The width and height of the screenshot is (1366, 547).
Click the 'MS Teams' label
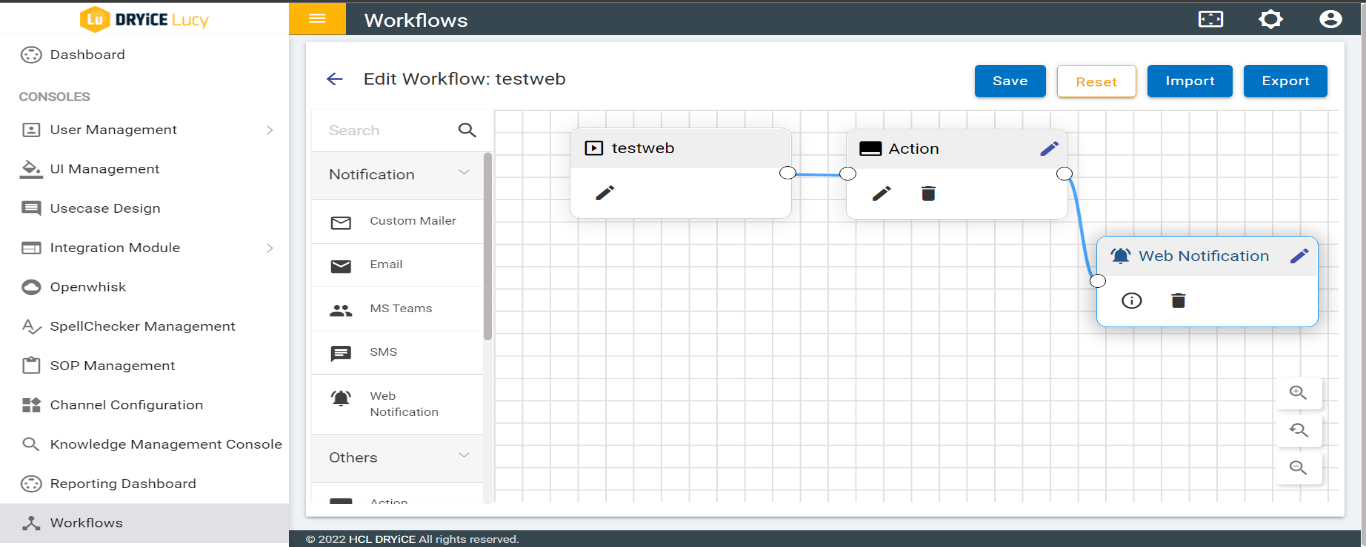(401, 308)
